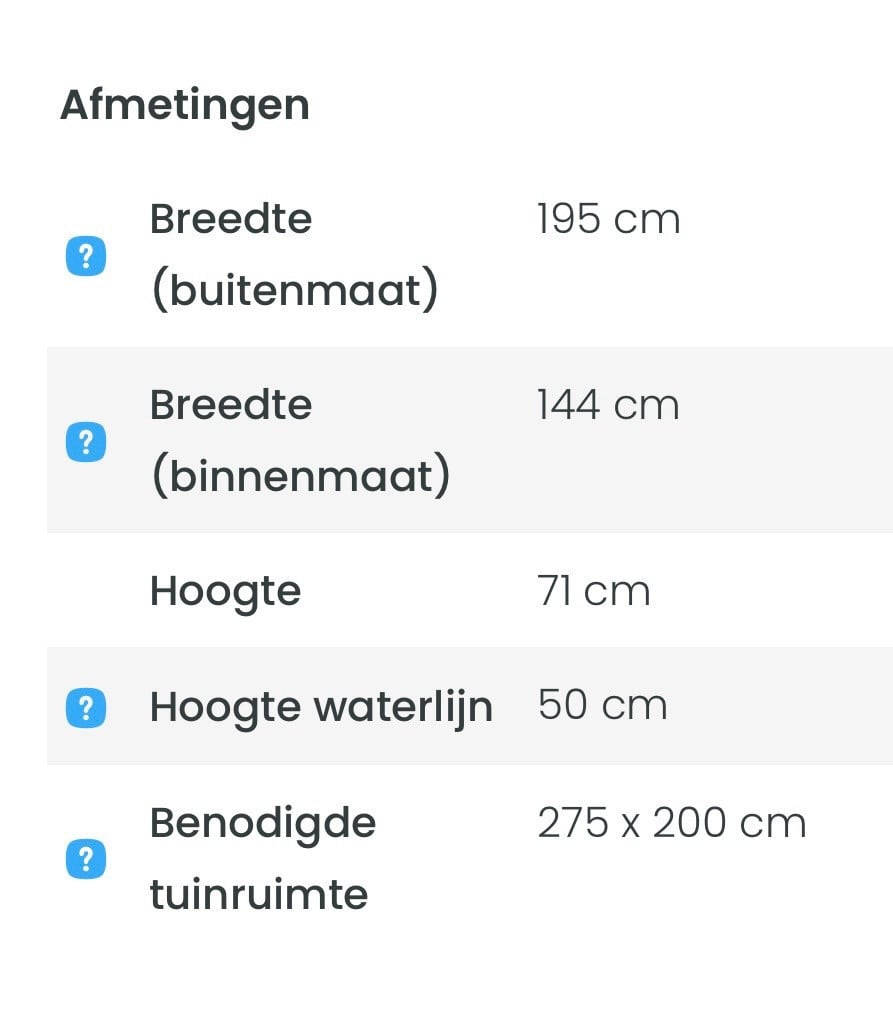Open help icon for Breedte (buitenmaat)
Image resolution: width=893 pixels, height=1021 pixels.
pyautogui.click(x=86, y=256)
